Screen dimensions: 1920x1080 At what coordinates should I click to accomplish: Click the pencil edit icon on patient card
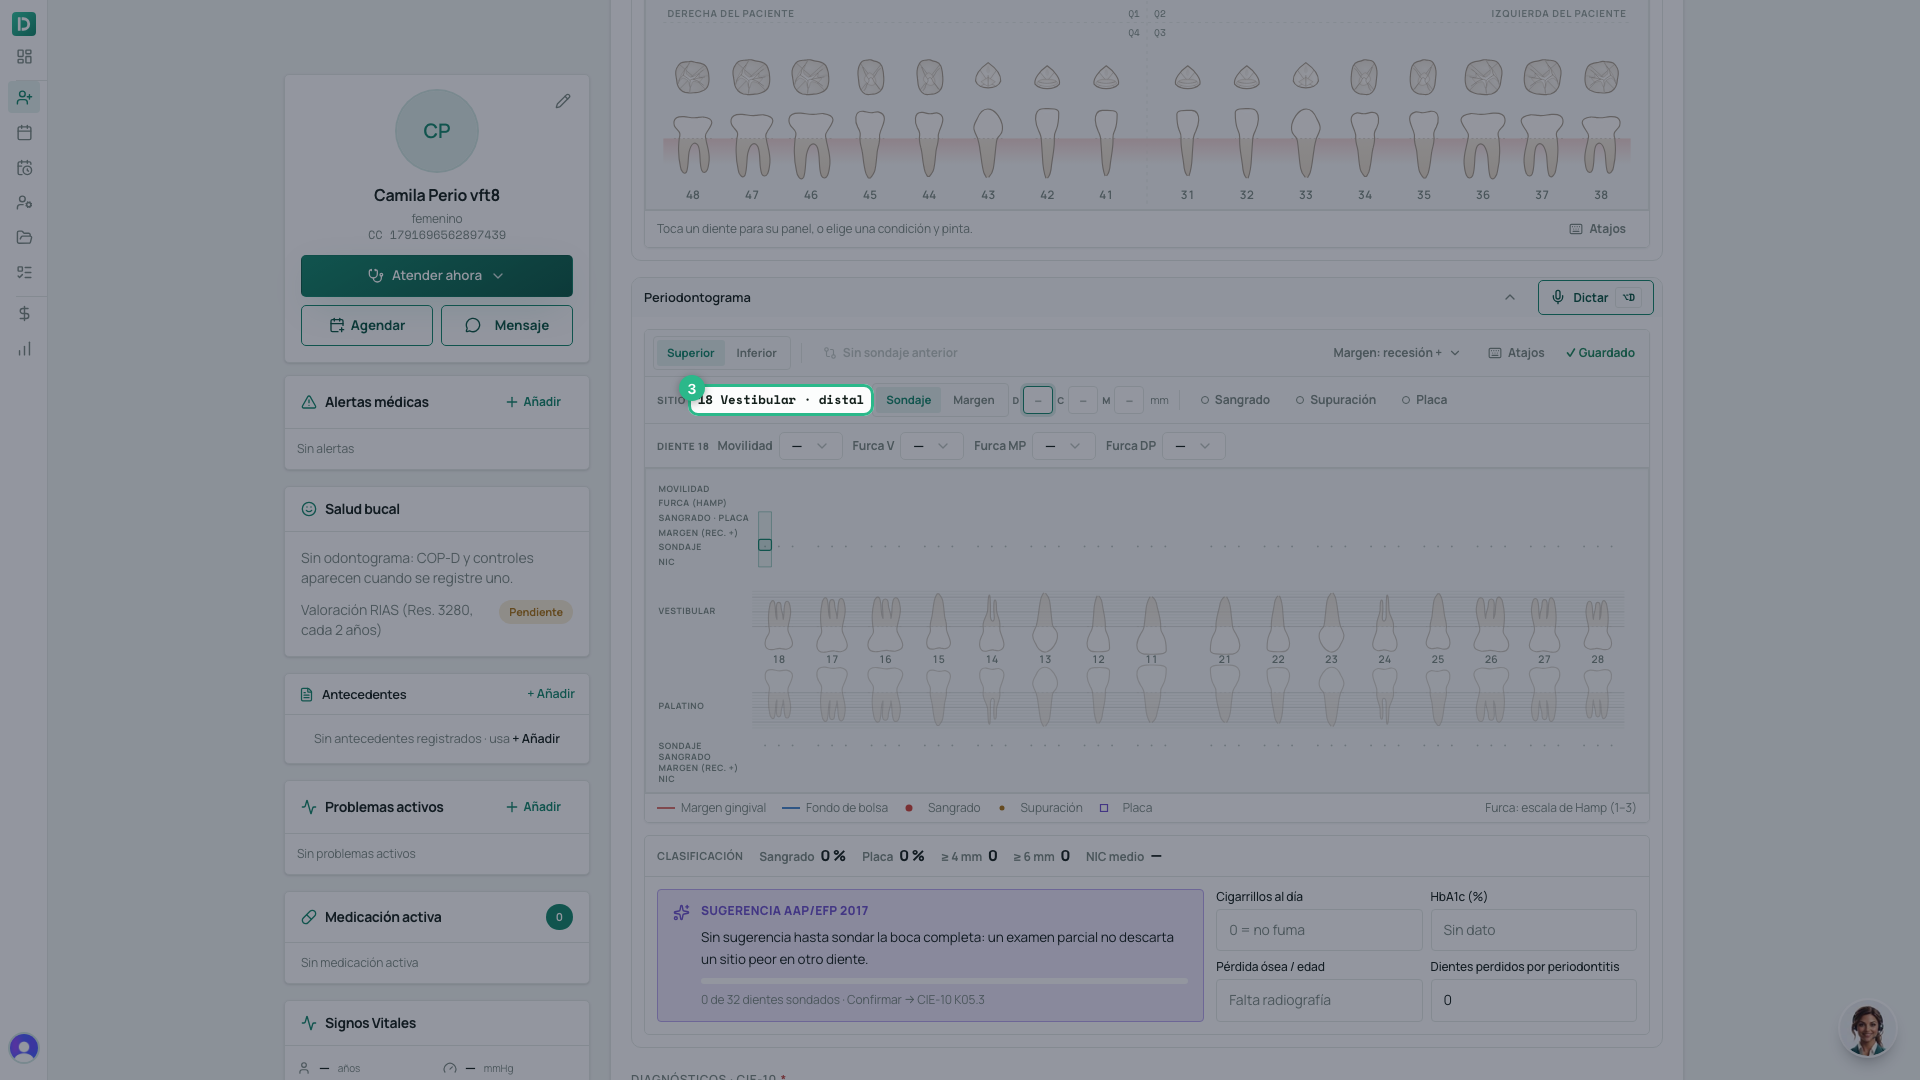[563, 101]
